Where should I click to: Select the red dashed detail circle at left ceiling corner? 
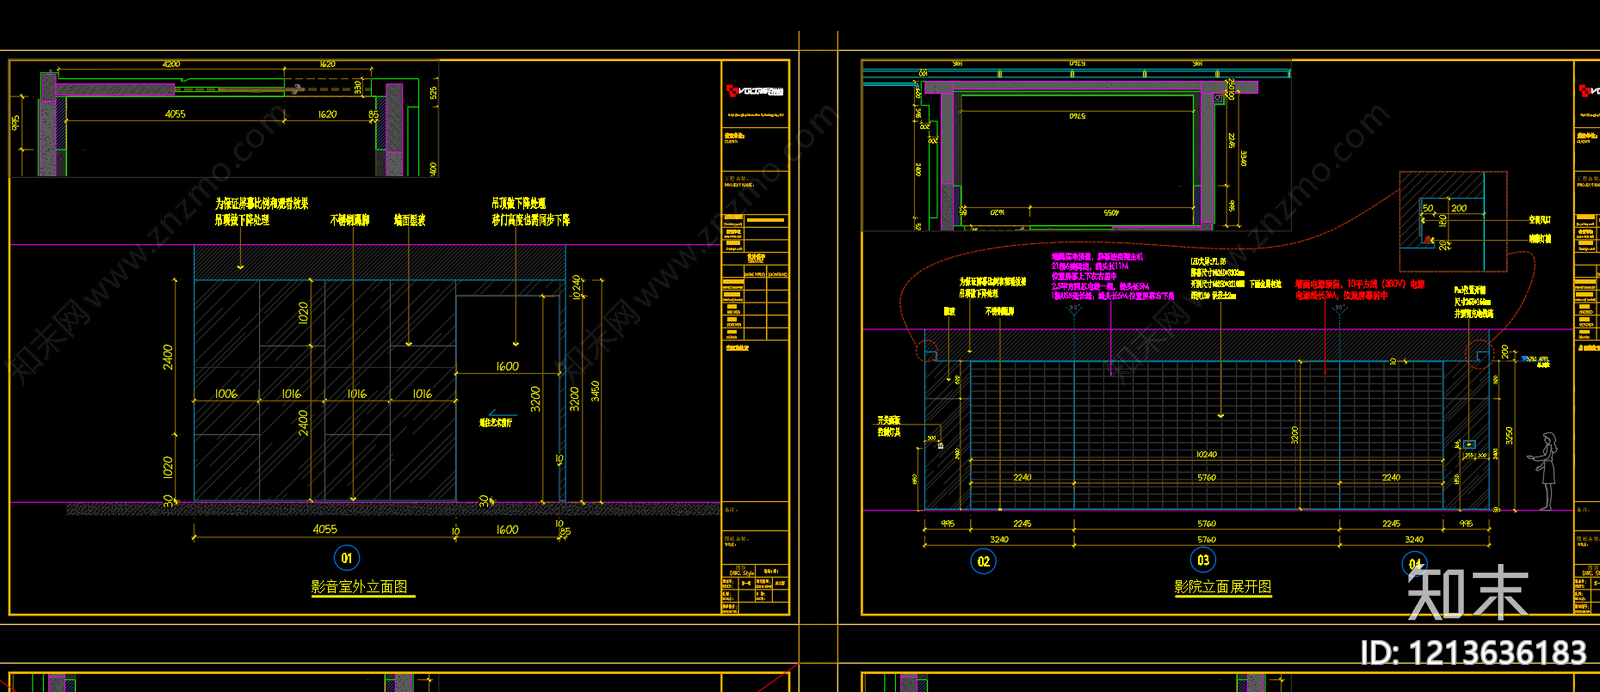coord(927,351)
